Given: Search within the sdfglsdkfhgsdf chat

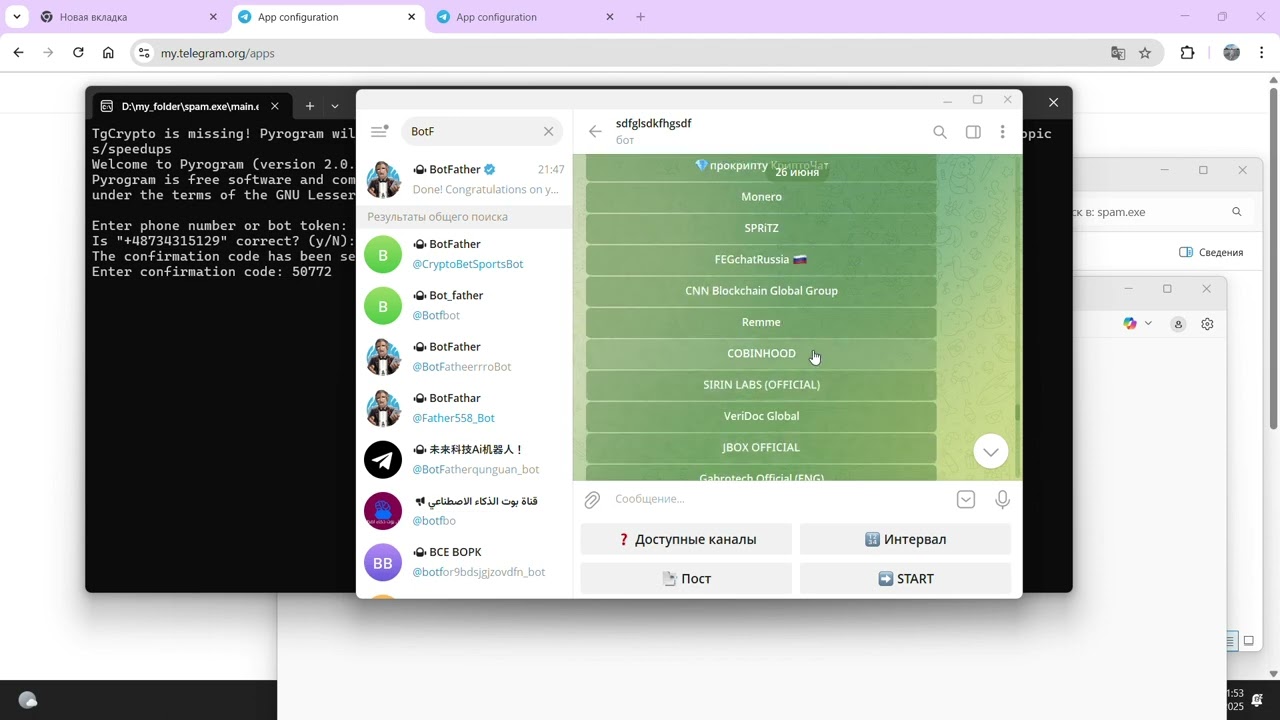Looking at the screenshot, I should coord(940,132).
